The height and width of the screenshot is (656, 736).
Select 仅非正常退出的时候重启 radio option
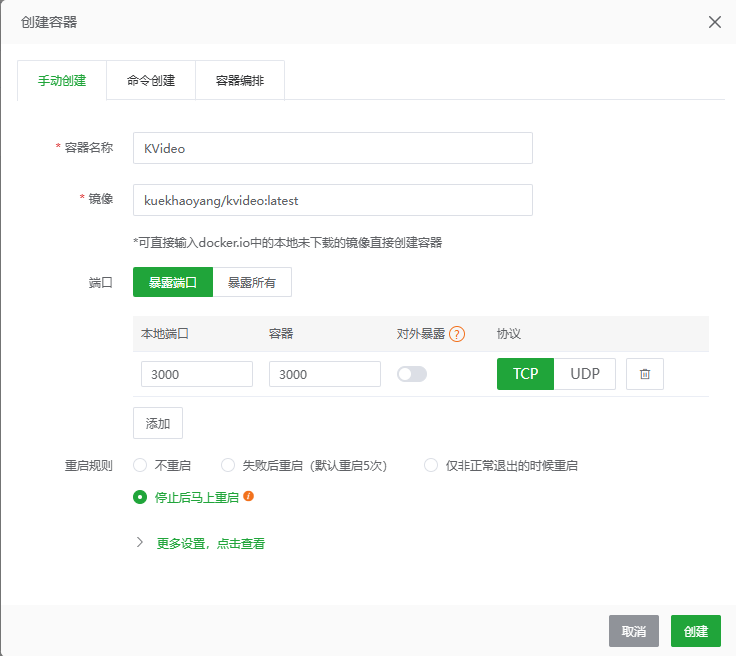tap(431, 465)
